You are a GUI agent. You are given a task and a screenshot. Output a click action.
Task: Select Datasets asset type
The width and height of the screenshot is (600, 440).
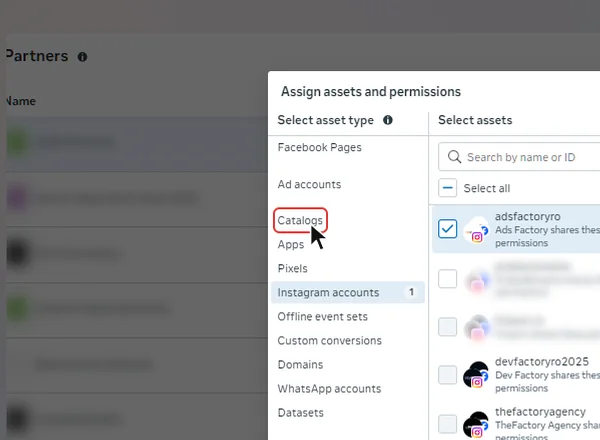coord(301,413)
